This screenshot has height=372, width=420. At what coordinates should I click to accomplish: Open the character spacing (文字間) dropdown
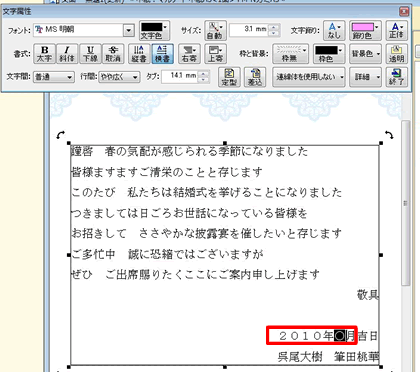[53, 77]
